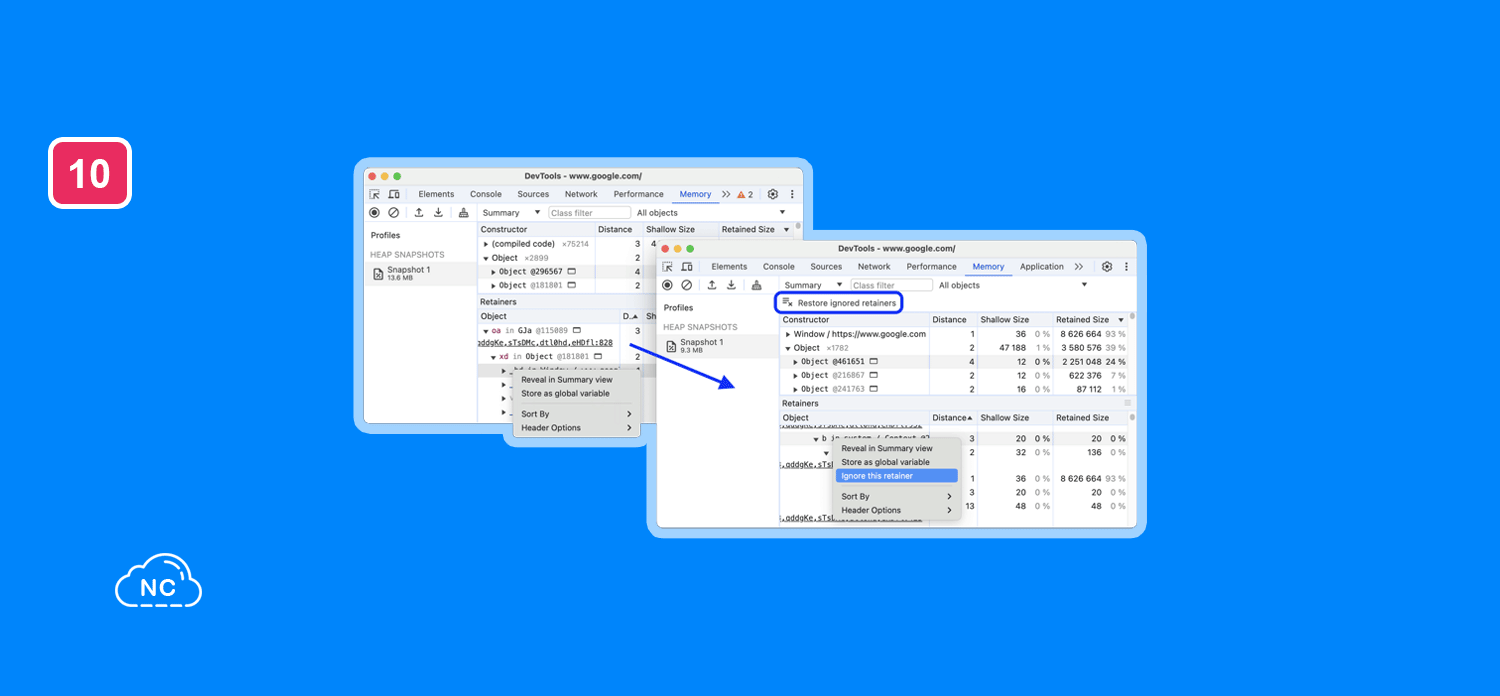
Task: Click window icon next to Object @216867
Action: [873, 375]
